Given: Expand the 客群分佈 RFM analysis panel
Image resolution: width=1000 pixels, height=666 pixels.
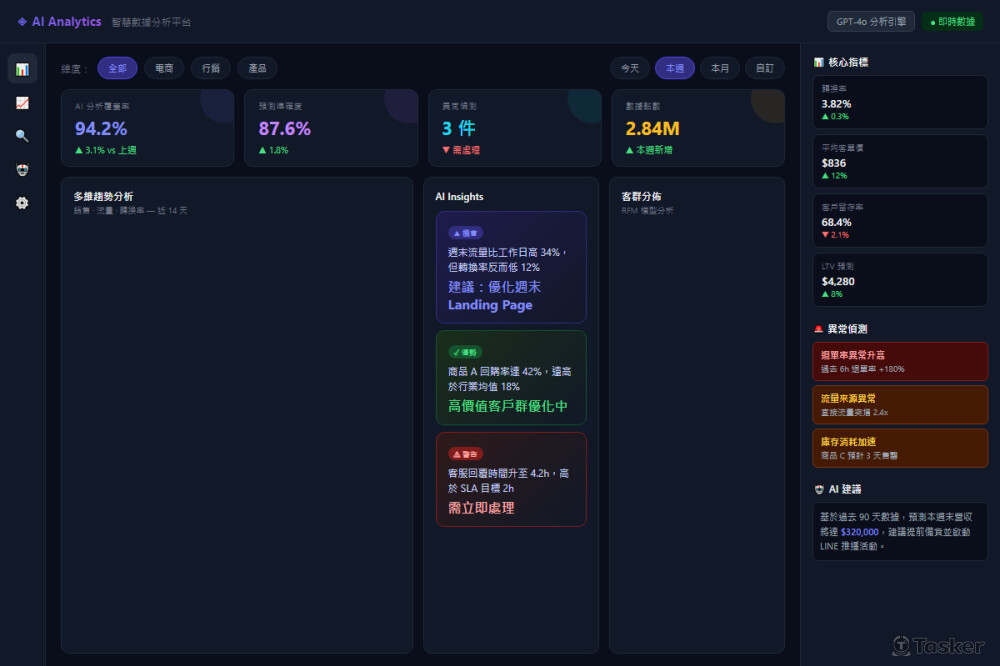Looking at the screenshot, I should 696,196.
